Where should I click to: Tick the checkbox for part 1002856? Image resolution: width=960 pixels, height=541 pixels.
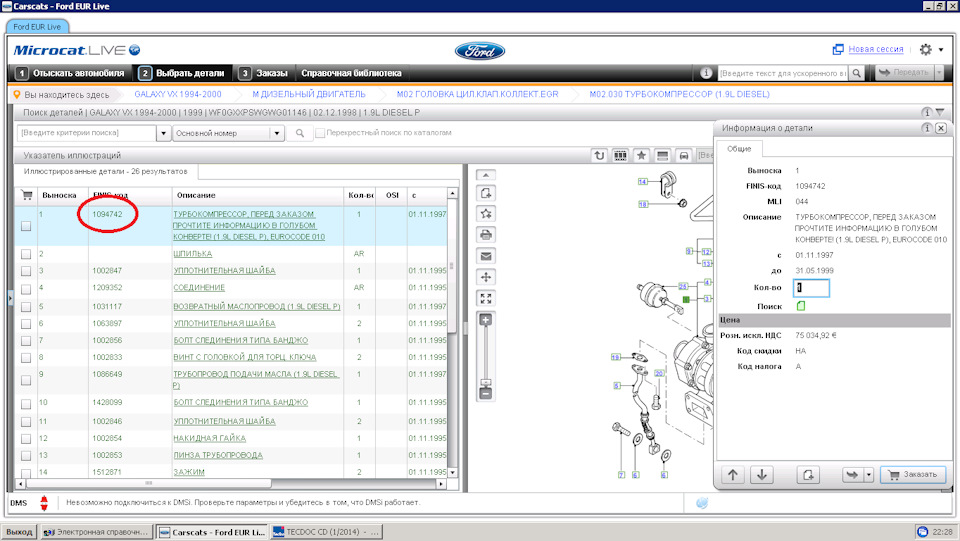26,341
